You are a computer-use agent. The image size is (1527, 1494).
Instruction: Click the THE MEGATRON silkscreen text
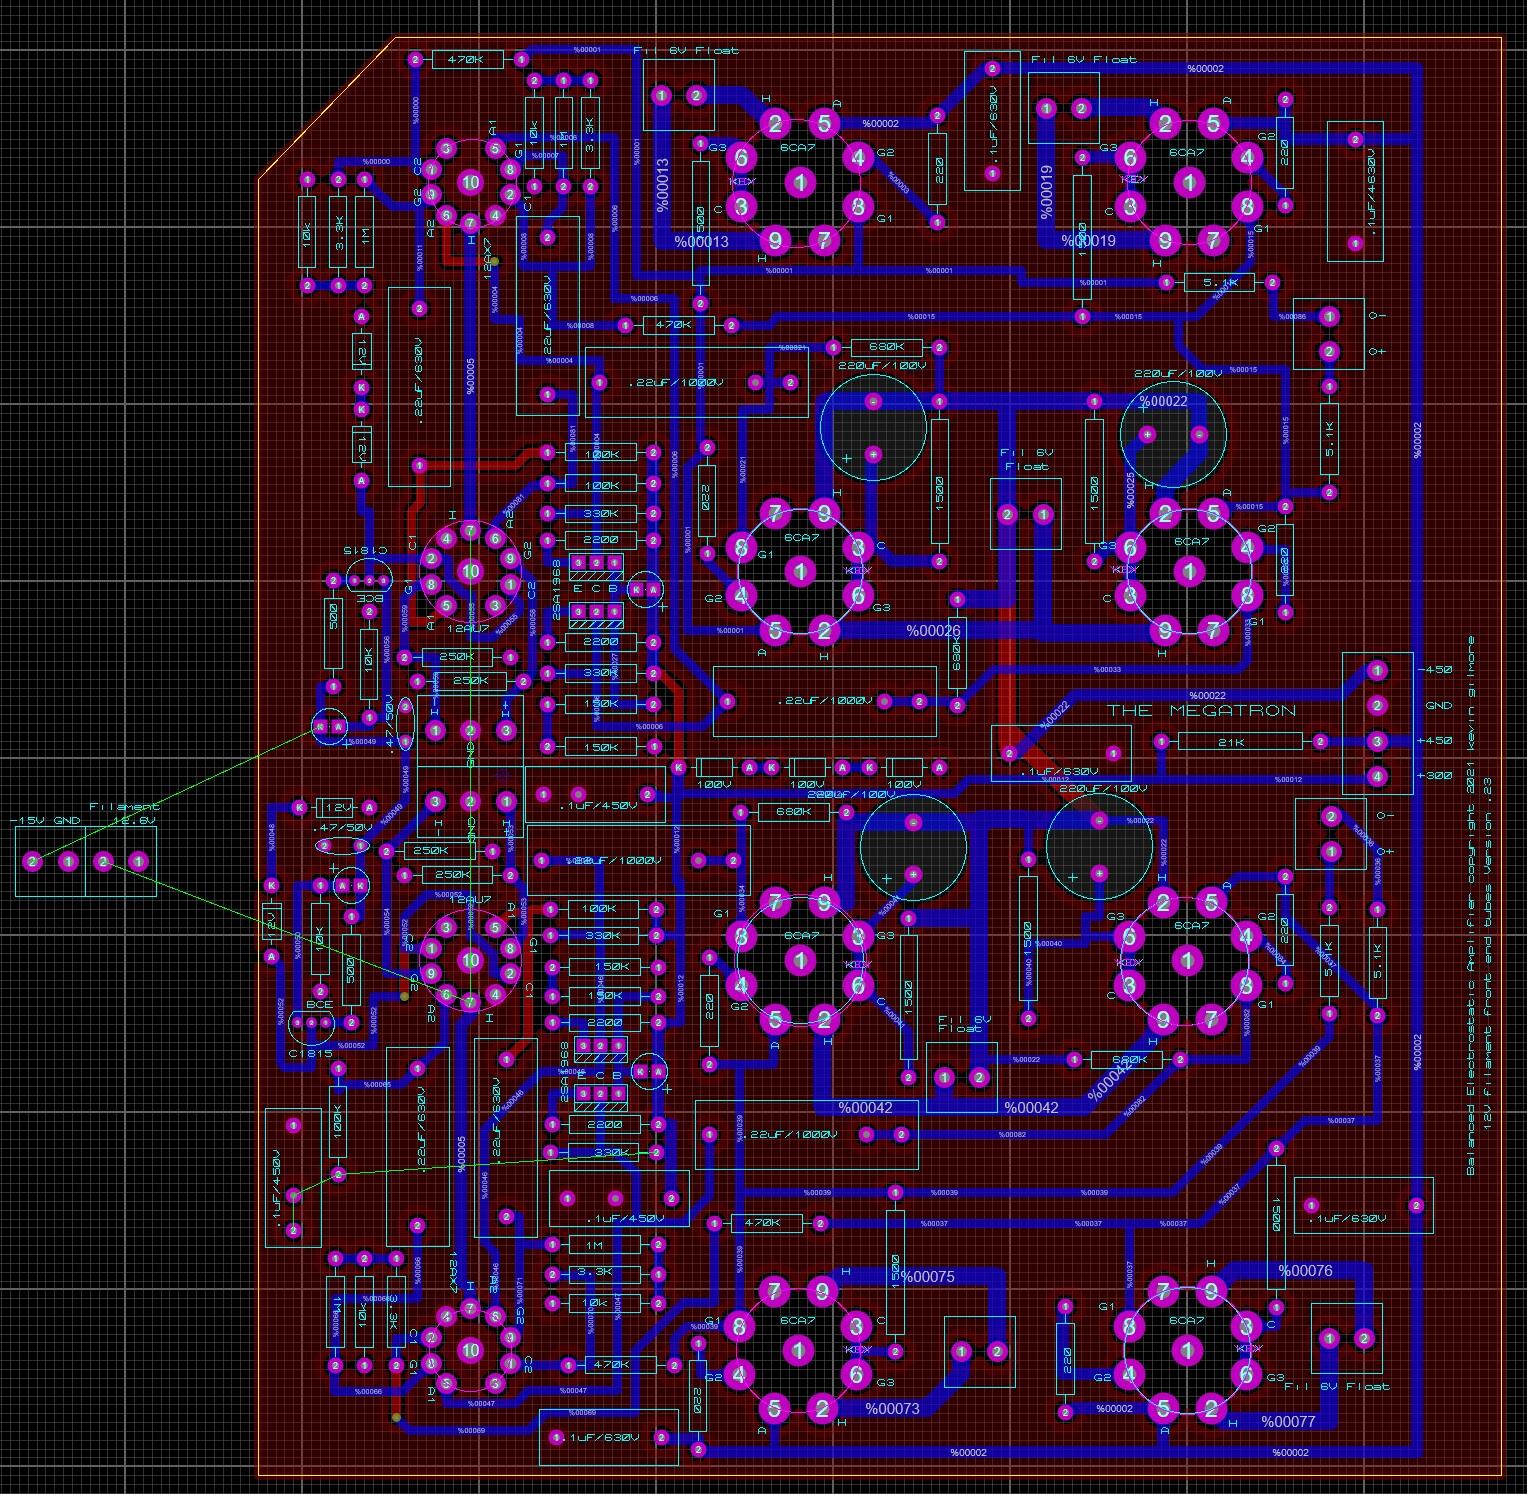pyautogui.click(x=1201, y=711)
